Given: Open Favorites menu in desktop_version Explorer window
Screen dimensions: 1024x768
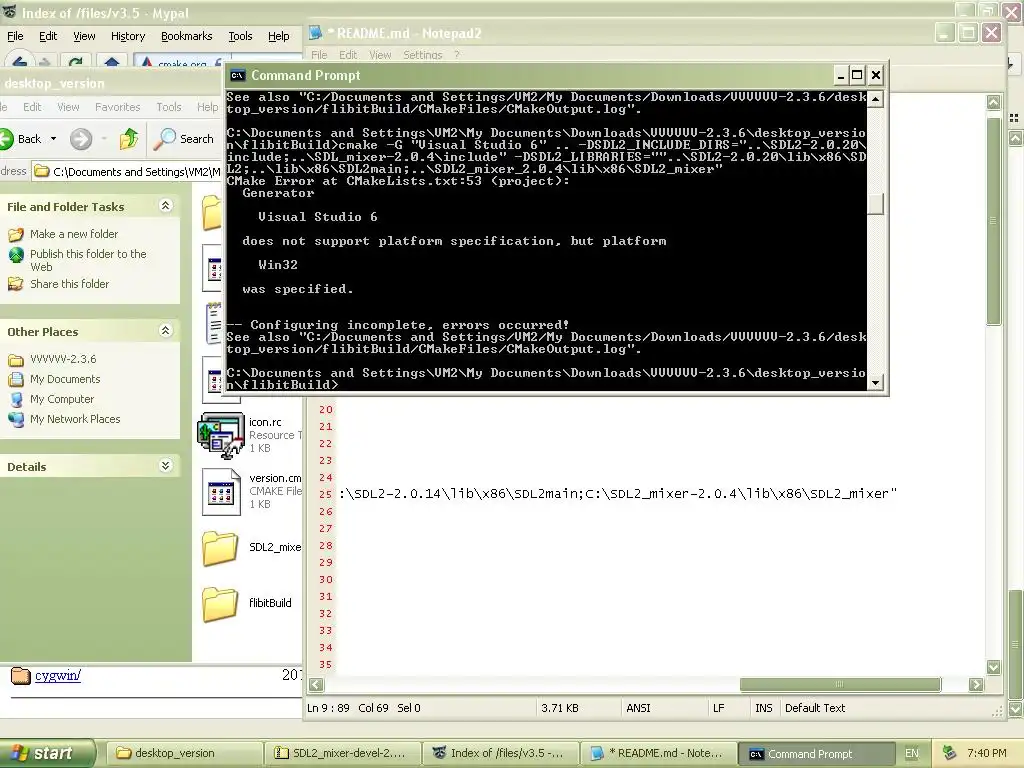Looking at the screenshot, I should pos(117,106).
